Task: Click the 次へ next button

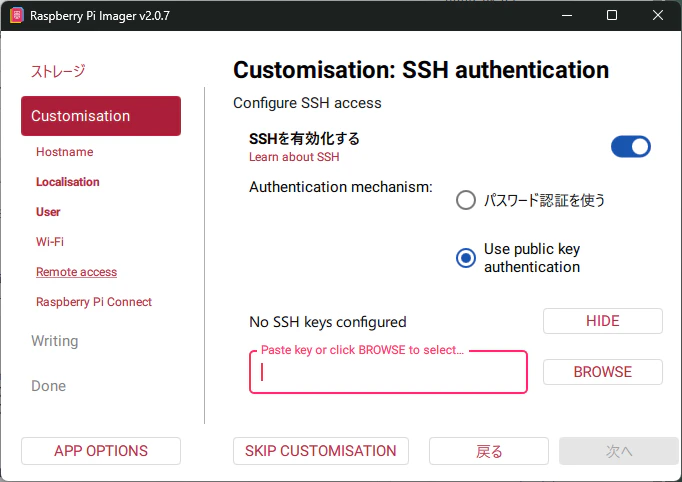Action: pyautogui.click(x=619, y=451)
